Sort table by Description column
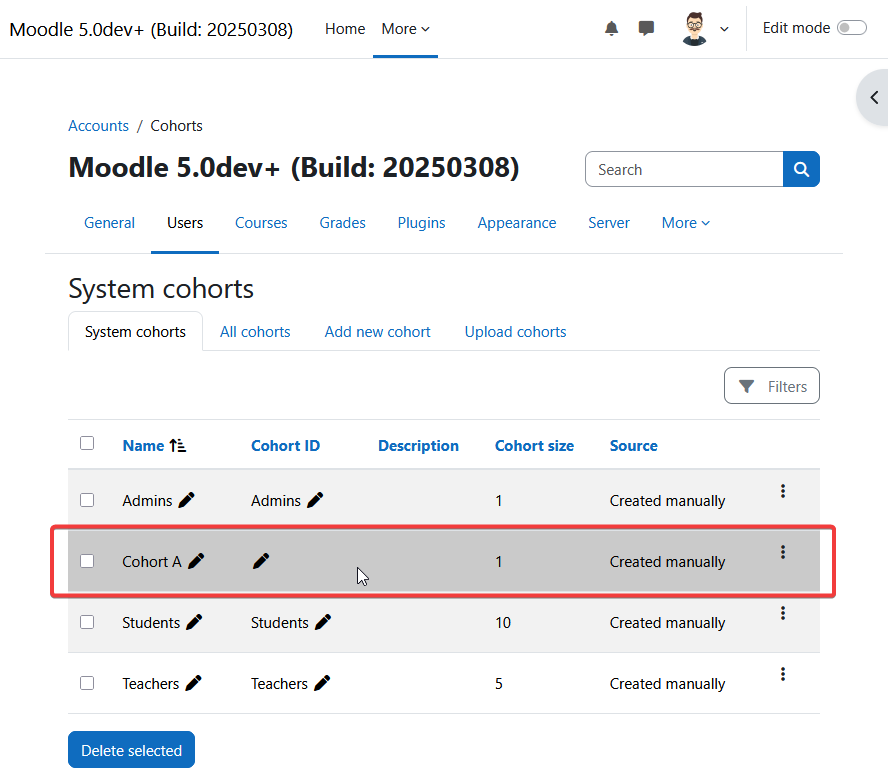Viewport: 888px width, 777px height. click(419, 446)
